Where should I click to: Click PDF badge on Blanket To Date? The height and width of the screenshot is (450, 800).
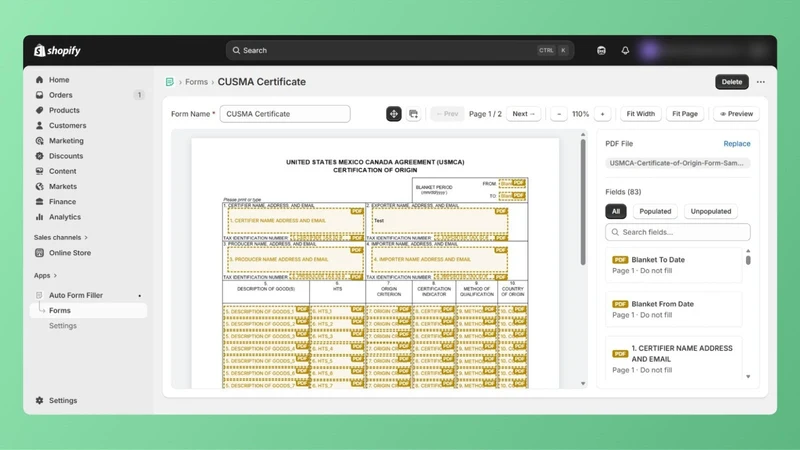tap(620, 260)
